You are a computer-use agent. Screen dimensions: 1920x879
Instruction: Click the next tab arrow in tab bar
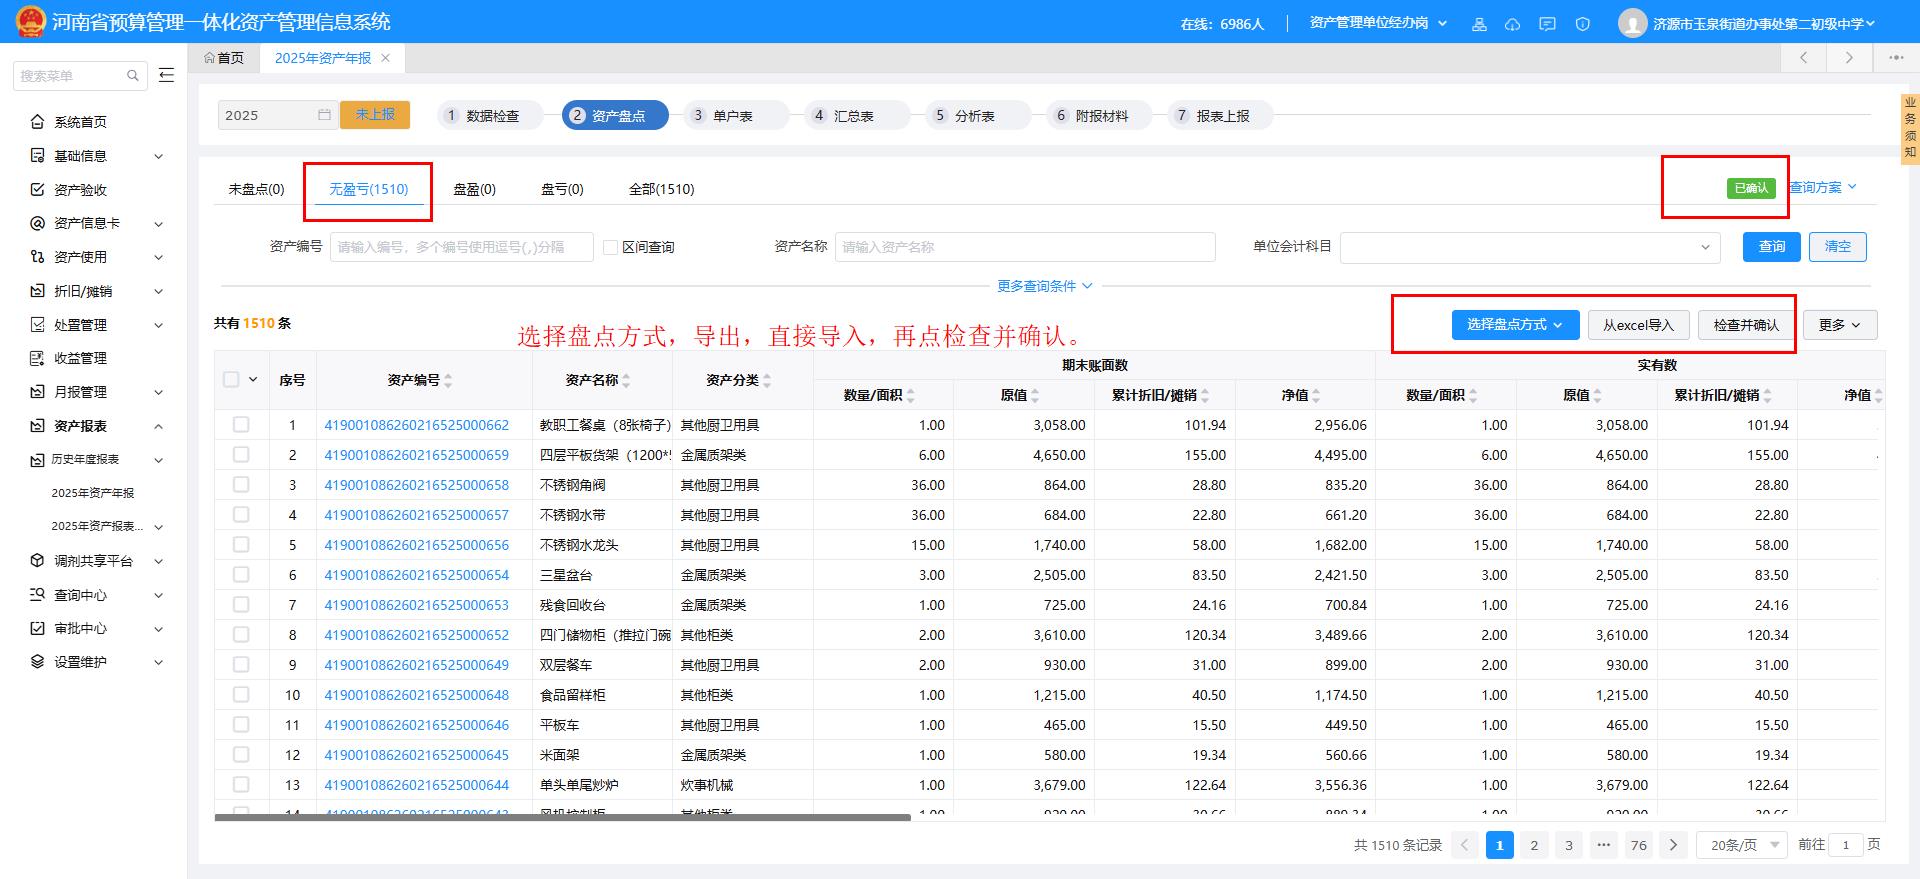[1849, 58]
